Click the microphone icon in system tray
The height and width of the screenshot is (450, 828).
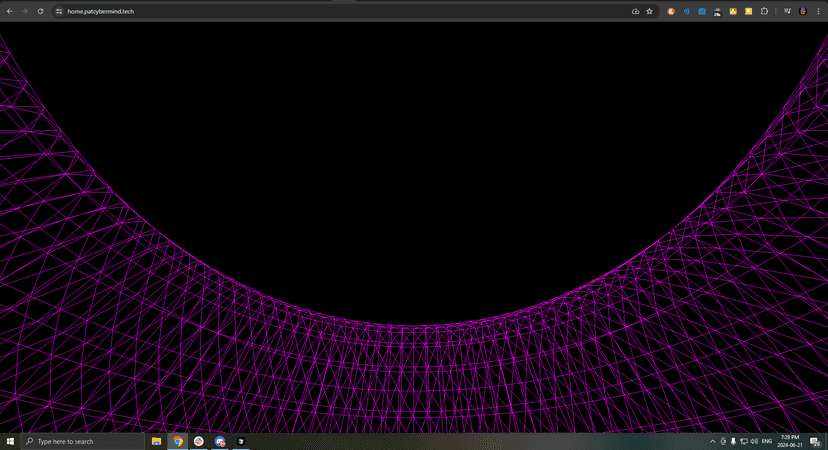(733, 441)
